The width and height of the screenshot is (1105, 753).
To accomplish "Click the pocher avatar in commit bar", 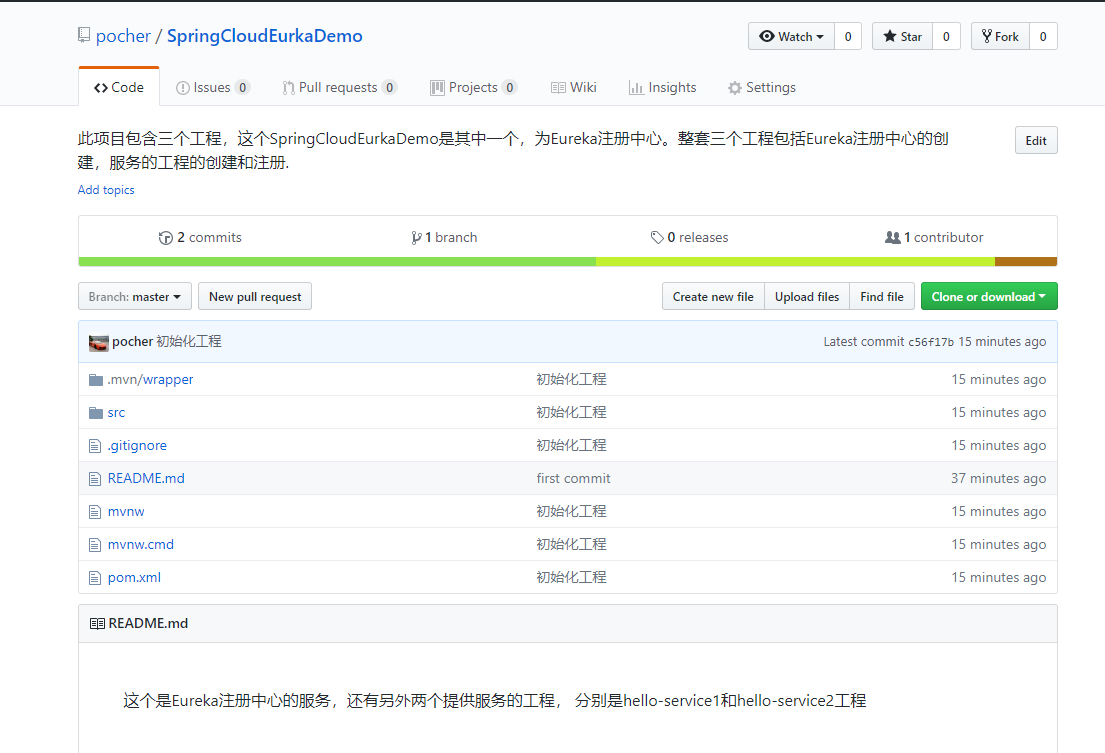I will coord(99,343).
